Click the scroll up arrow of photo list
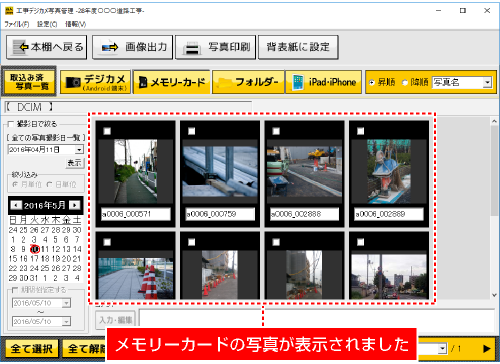500x364 pixels. [x=494, y=121]
